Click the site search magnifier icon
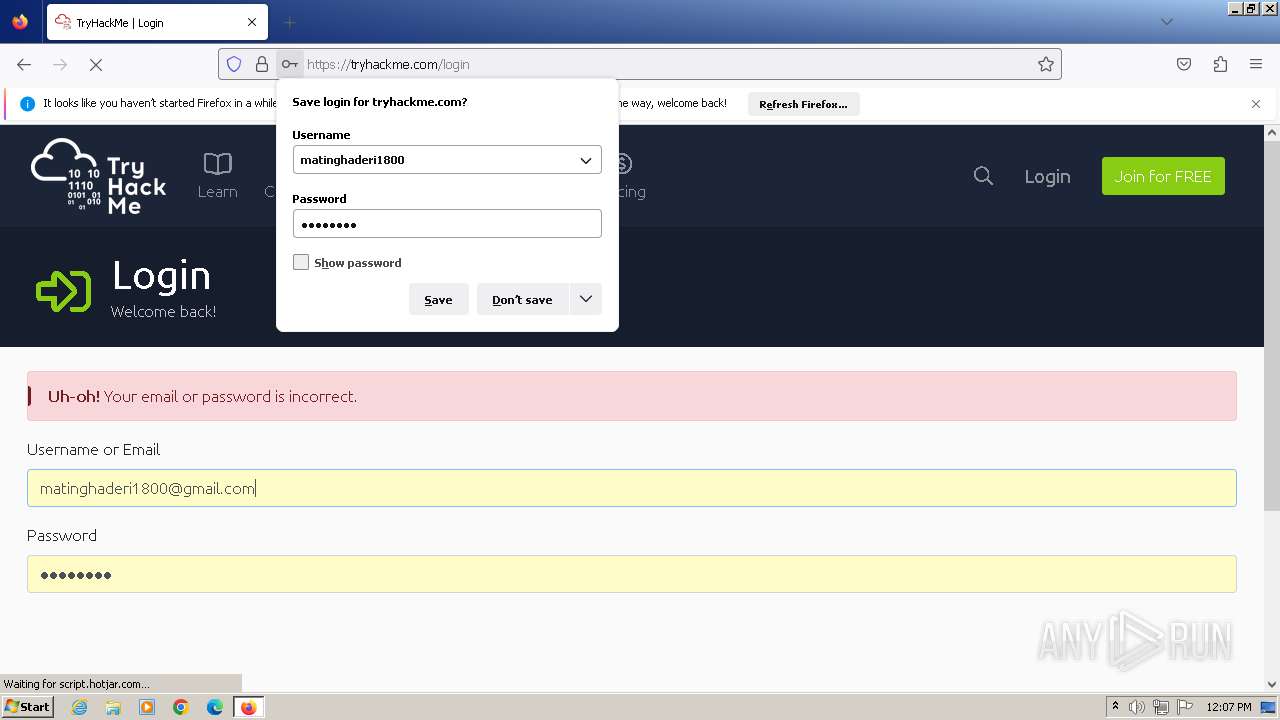 tap(983, 176)
